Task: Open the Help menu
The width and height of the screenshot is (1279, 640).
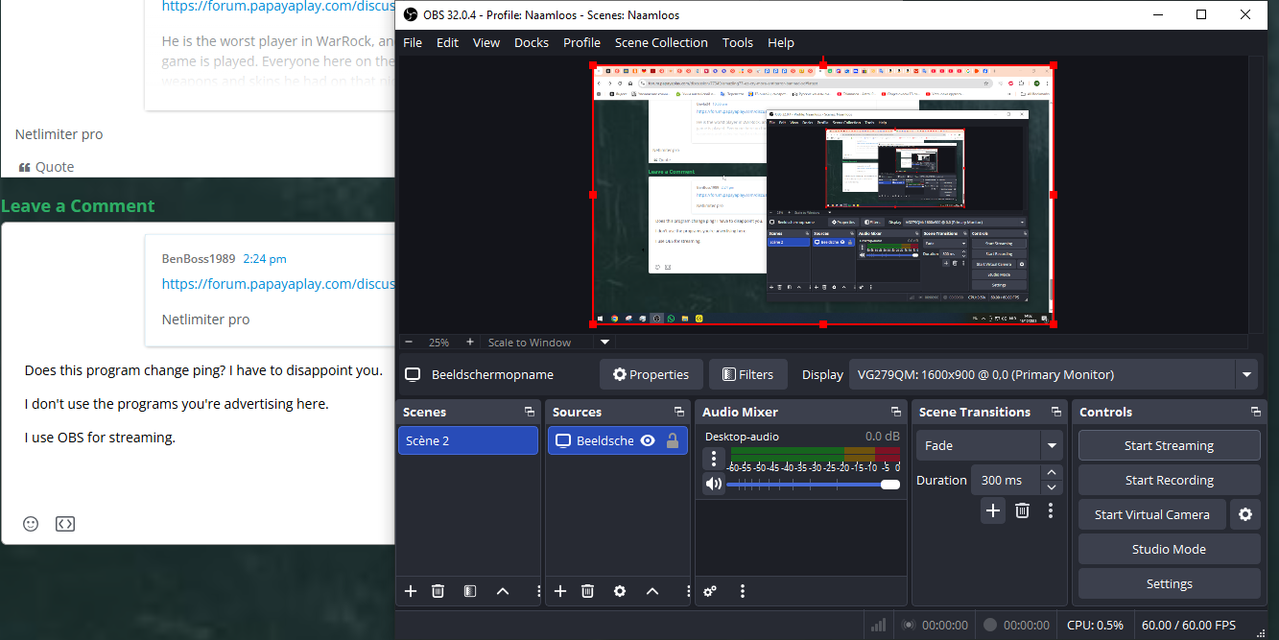Action: click(x=780, y=43)
